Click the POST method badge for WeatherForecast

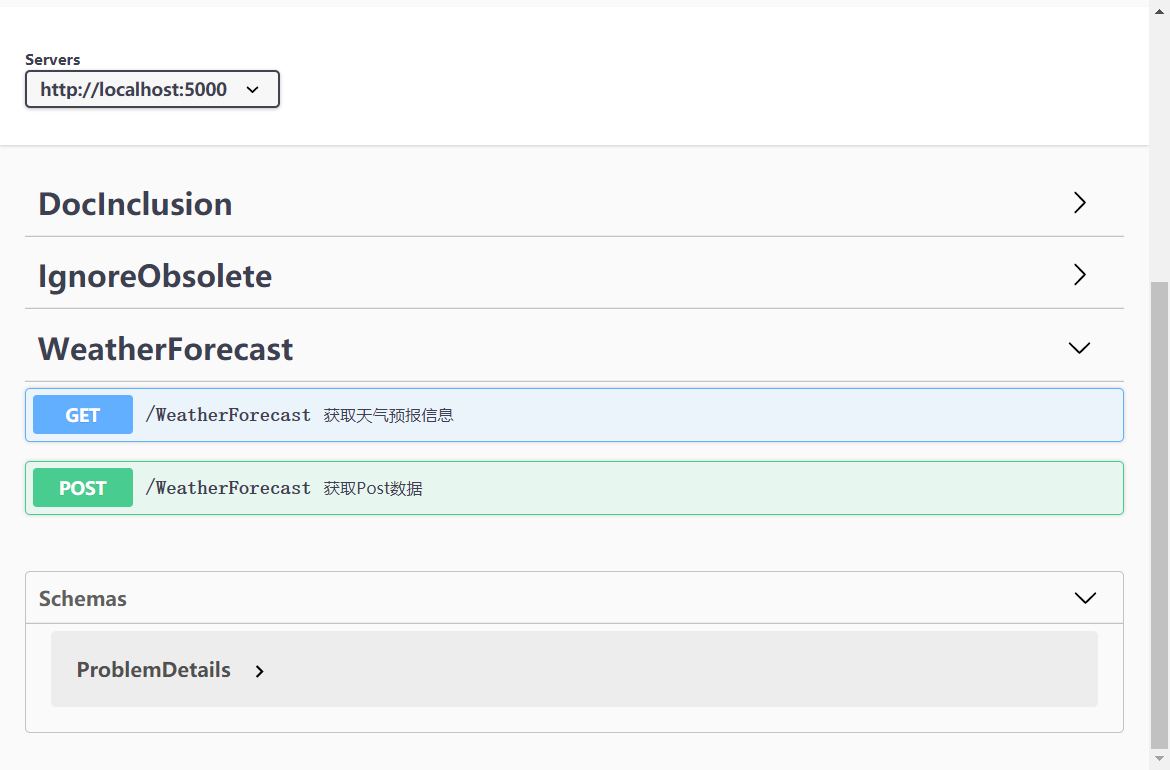[82, 487]
